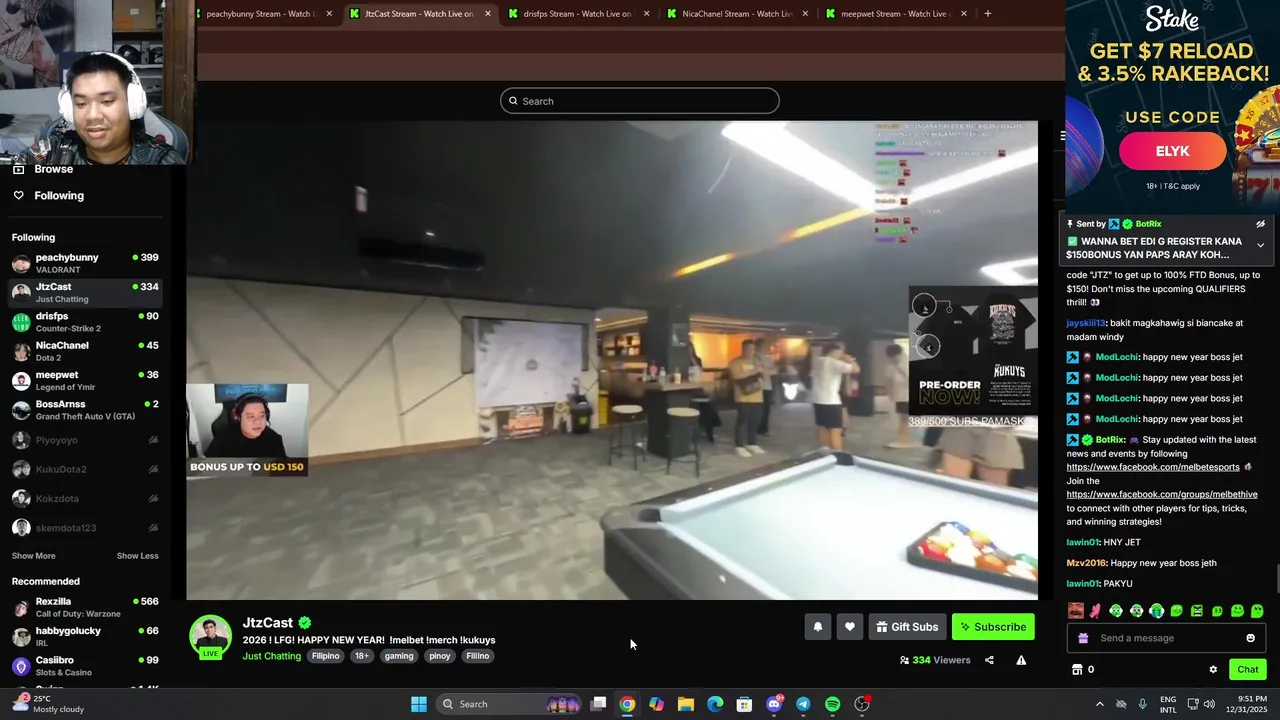This screenshot has width=1280, height=720.
Task: Click ELYK code button on Stake ad
Action: (x=1172, y=151)
